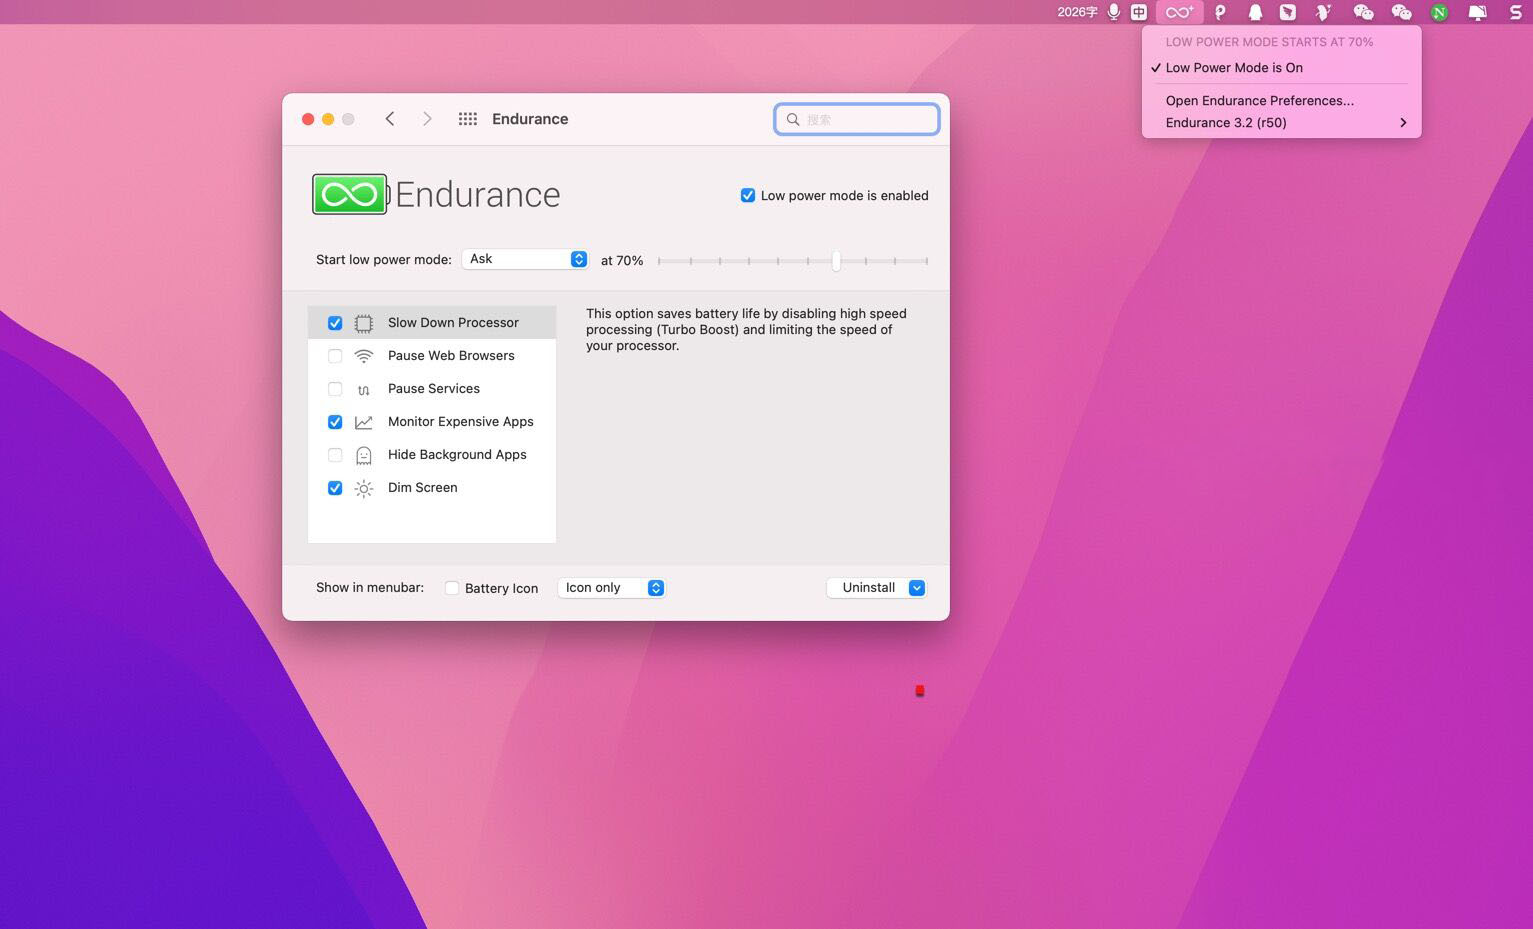Viewport: 1533px width, 929px height.
Task: Click the S-shaped icon at menu bar end
Action: pos(1515,12)
